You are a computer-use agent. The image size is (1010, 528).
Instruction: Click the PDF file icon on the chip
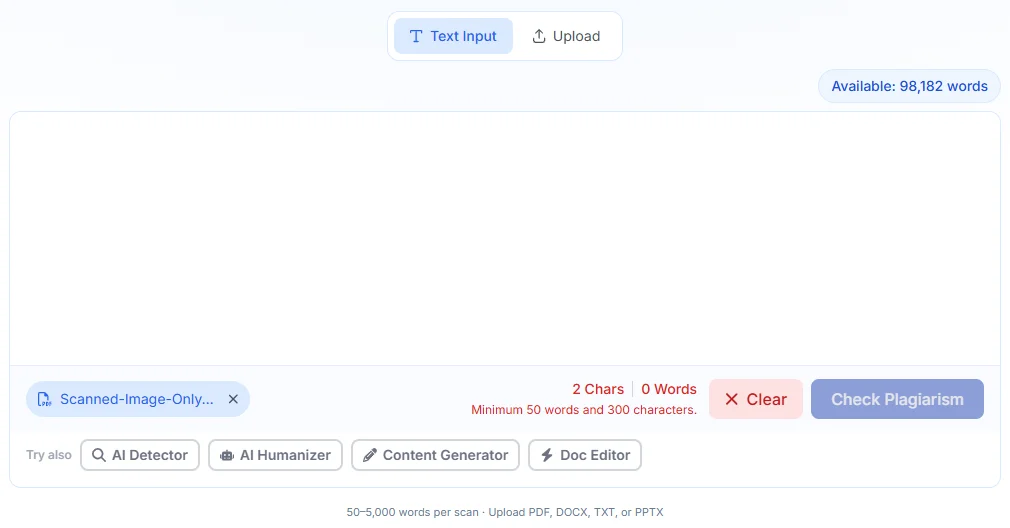click(x=44, y=399)
